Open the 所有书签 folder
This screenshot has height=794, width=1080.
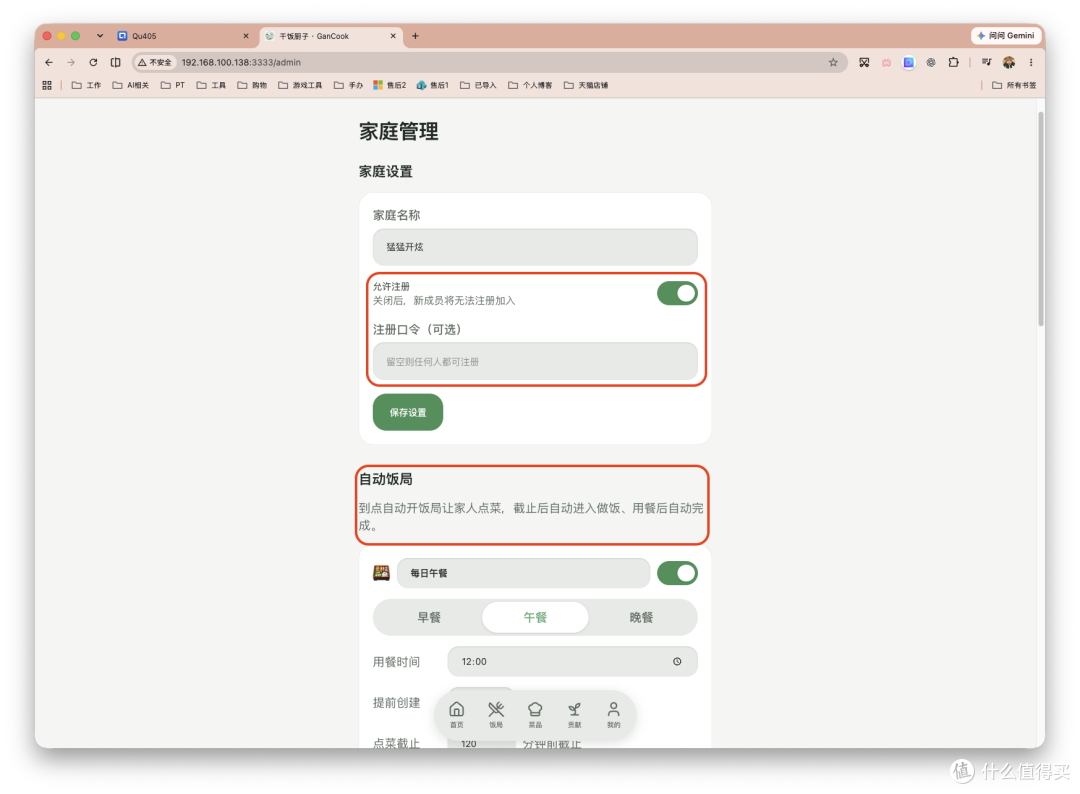pyautogui.click(x=1014, y=85)
